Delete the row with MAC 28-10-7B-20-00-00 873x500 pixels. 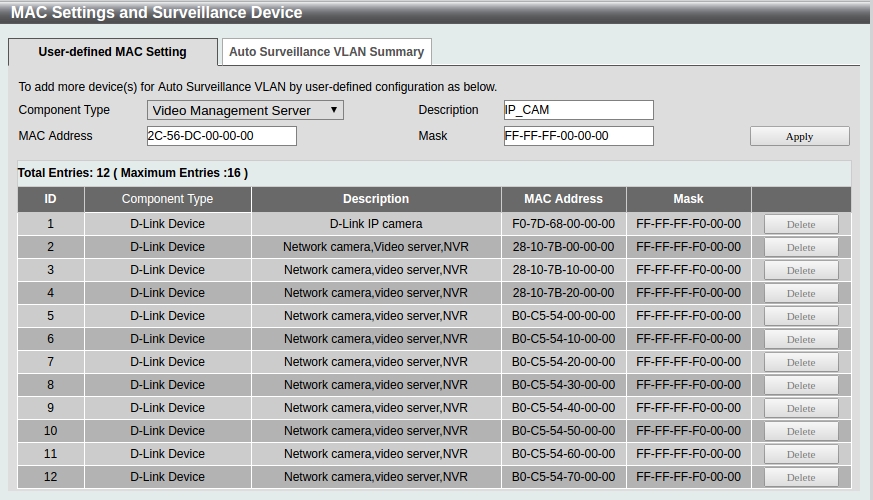(x=801, y=293)
